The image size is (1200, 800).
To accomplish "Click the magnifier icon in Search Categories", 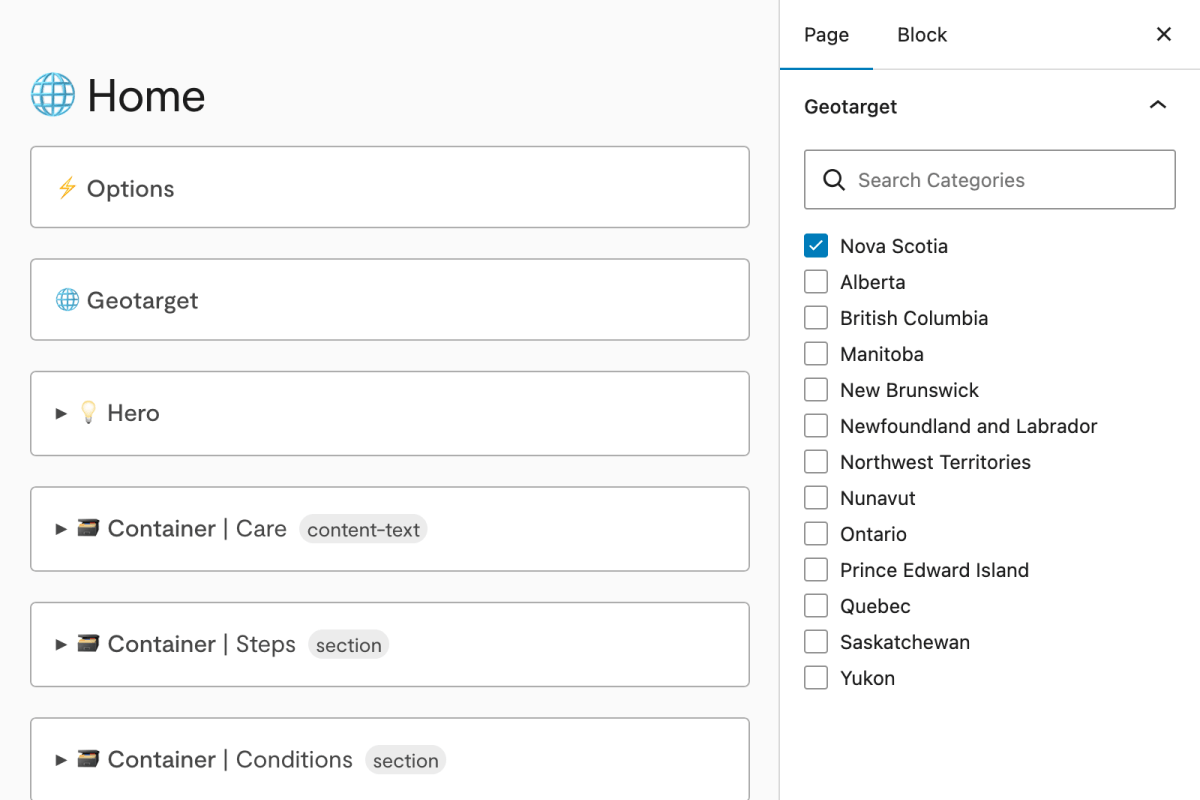I will (x=834, y=180).
